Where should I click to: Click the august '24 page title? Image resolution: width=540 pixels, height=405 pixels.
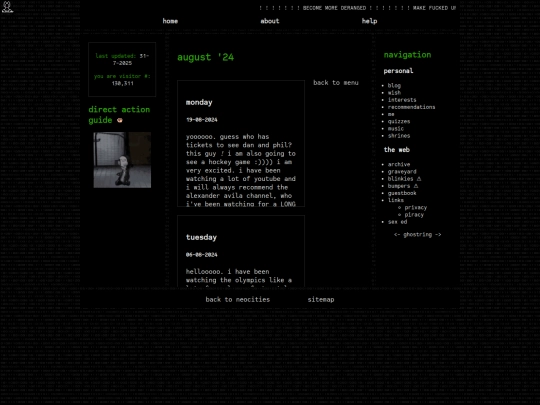coord(205,57)
